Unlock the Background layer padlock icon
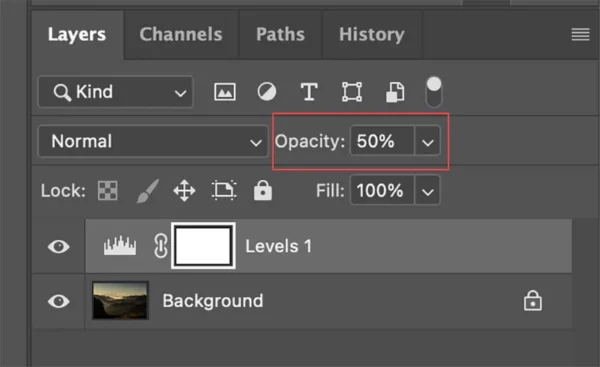 [533, 301]
